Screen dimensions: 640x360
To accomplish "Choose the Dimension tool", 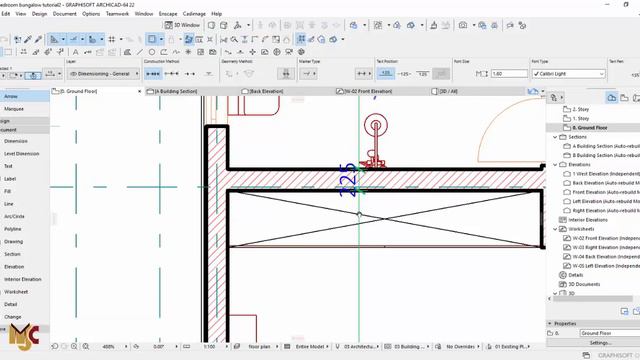I will (24, 141).
